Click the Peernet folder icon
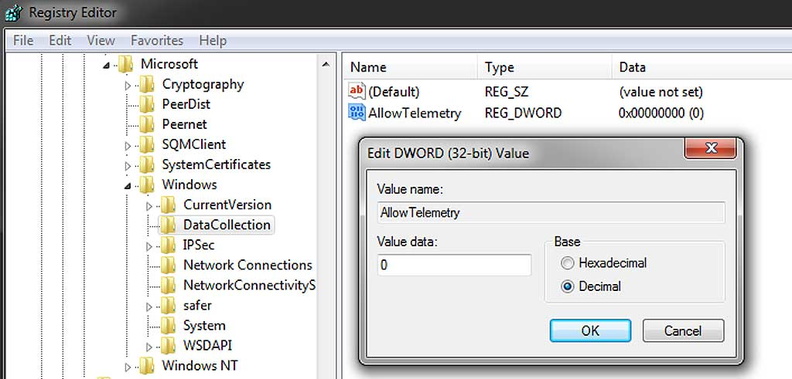Viewport: 792px width, 379px height. pyautogui.click(x=146, y=124)
